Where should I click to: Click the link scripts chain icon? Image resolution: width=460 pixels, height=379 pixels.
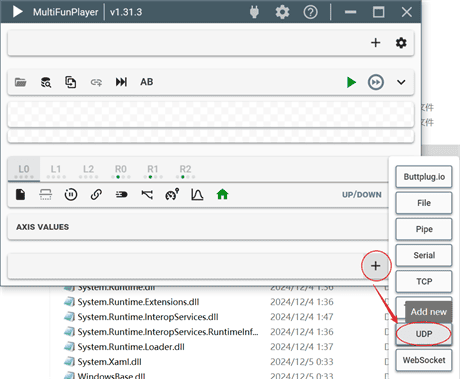[x=96, y=82]
